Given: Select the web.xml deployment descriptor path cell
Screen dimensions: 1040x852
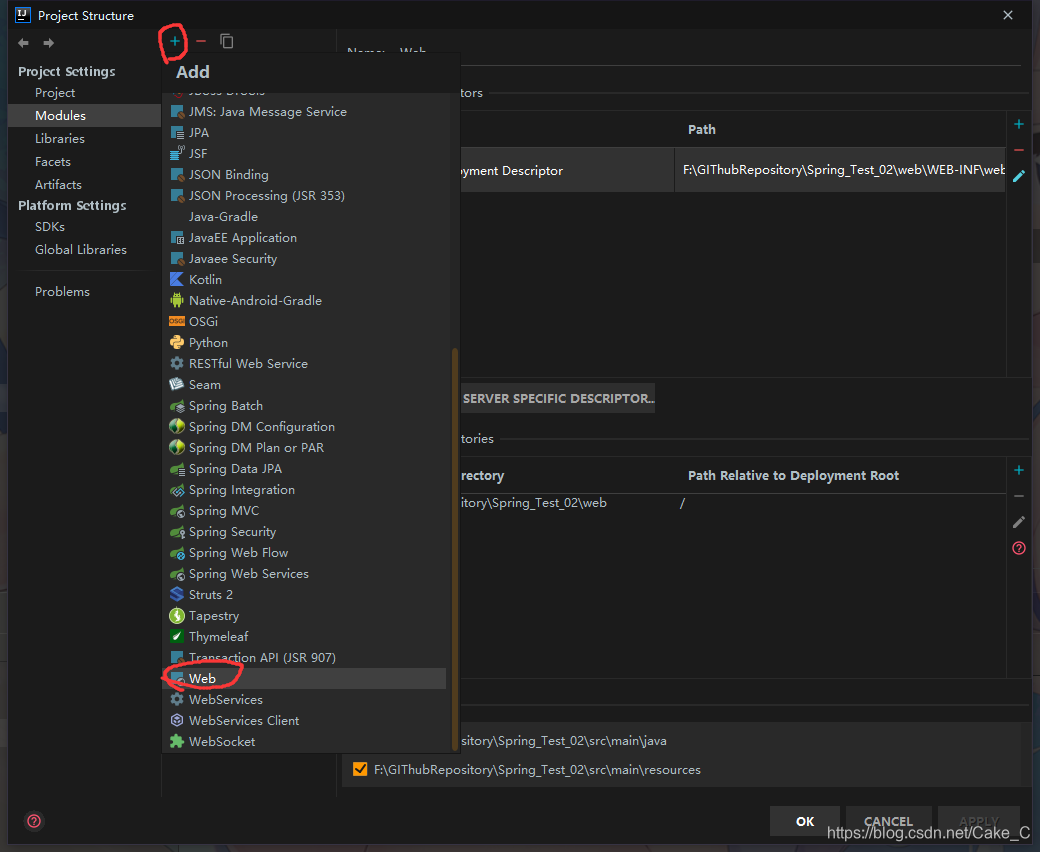Looking at the screenshot, I should tap(840, 170).
